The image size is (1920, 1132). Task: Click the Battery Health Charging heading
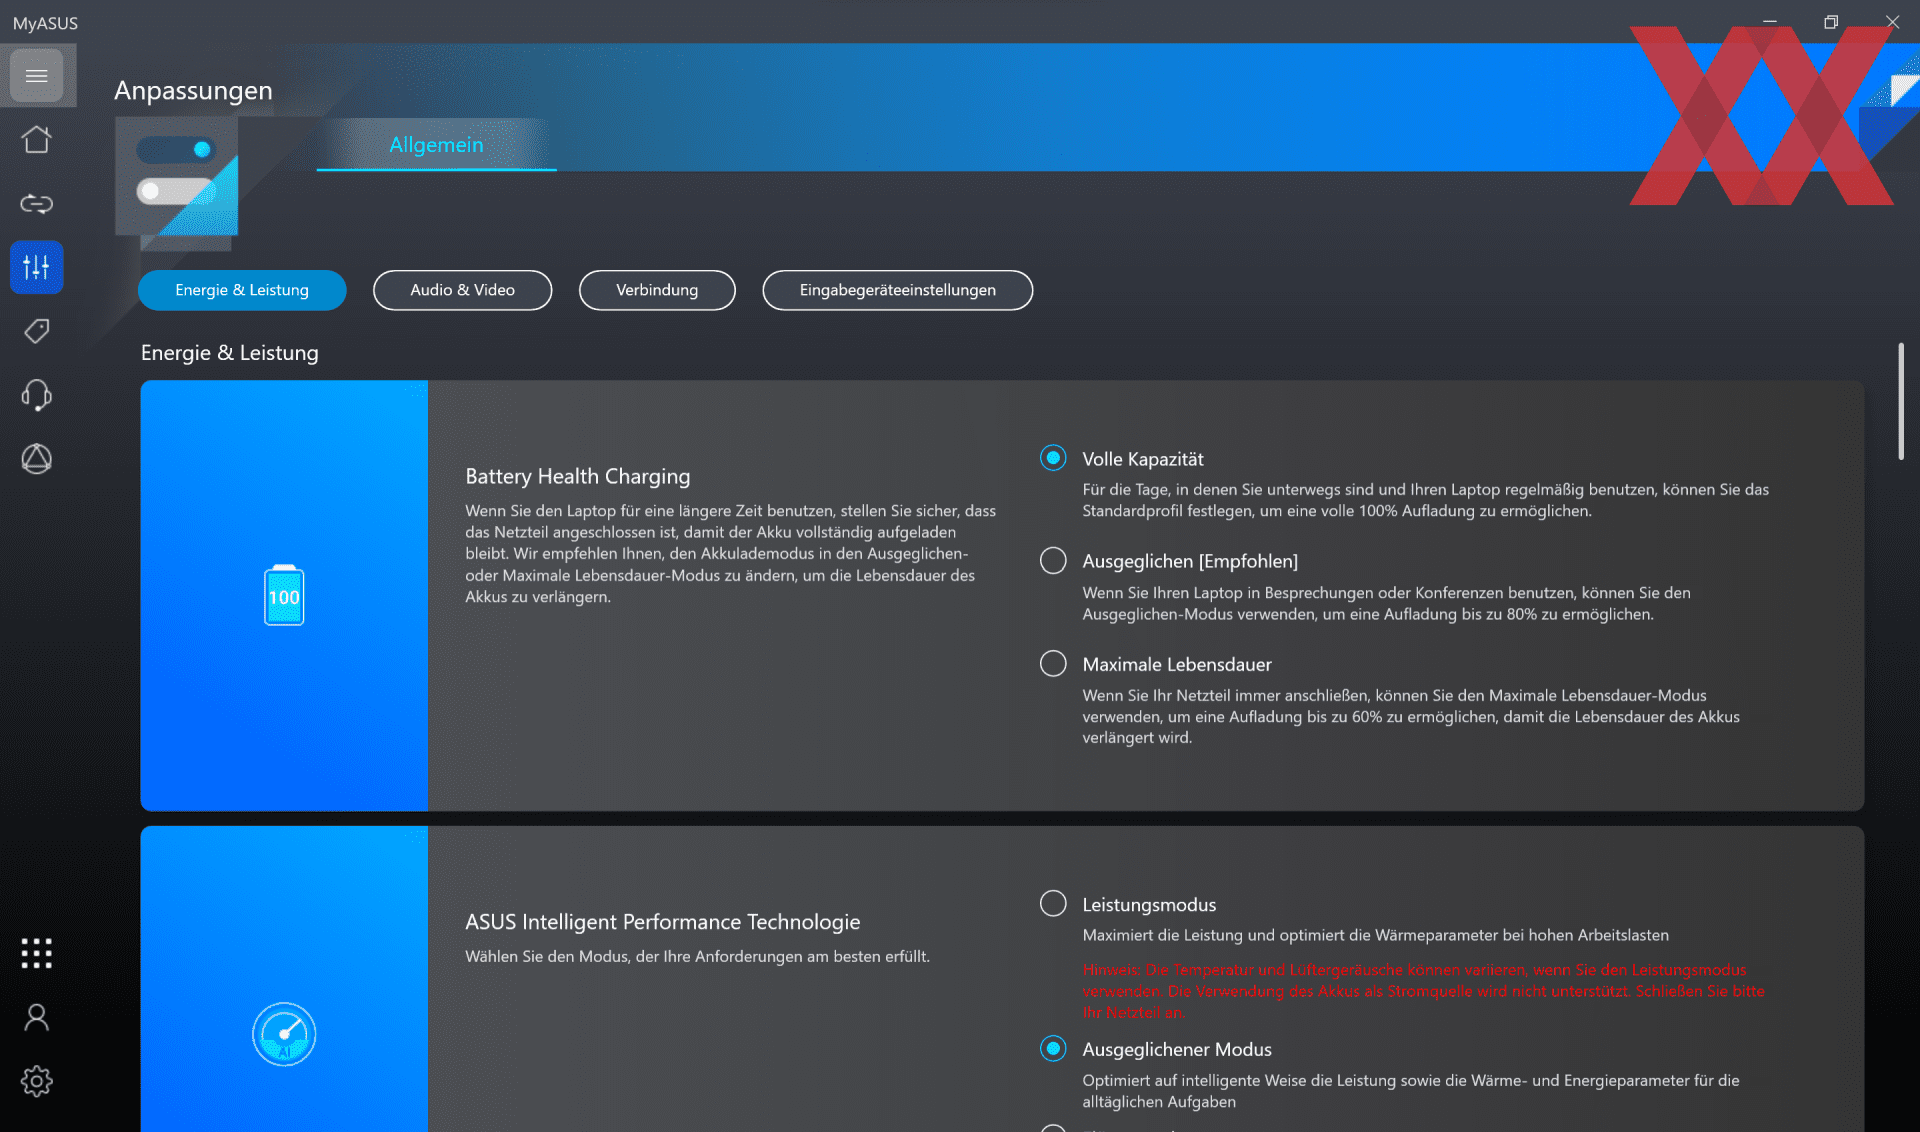coord(577,476)
